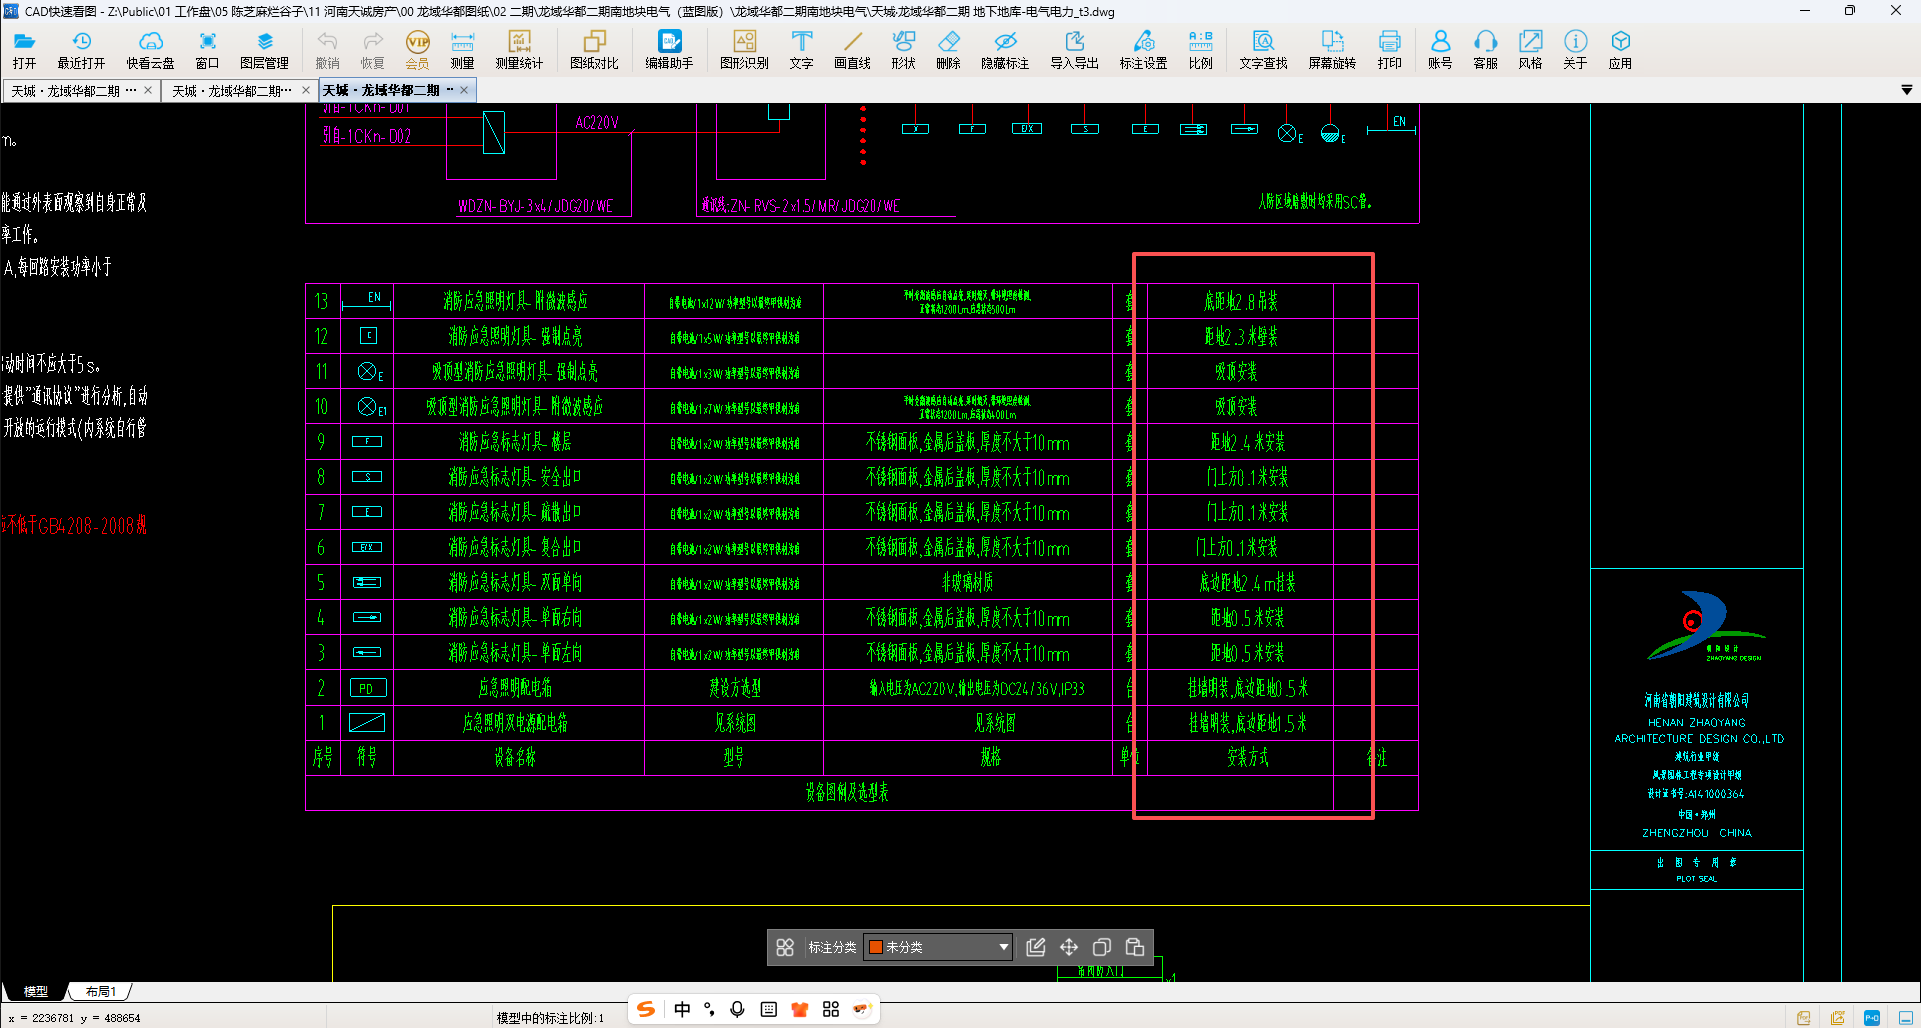Click the orange 未分类 color swatch
The height and width of the screenshot is (1028, 1921).
pos(876,947)
